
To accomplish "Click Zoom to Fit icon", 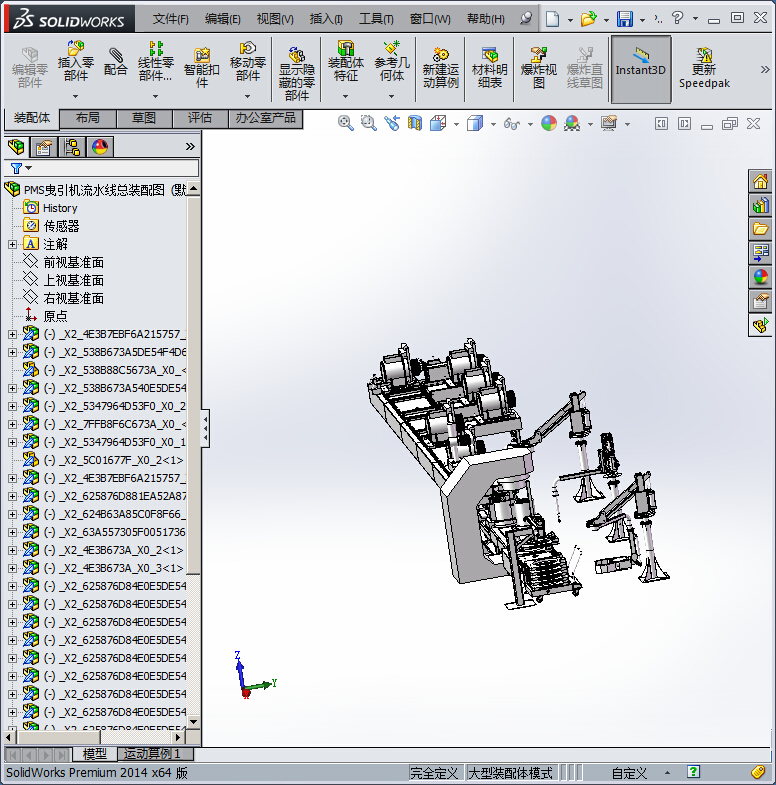I will point(345,123).
